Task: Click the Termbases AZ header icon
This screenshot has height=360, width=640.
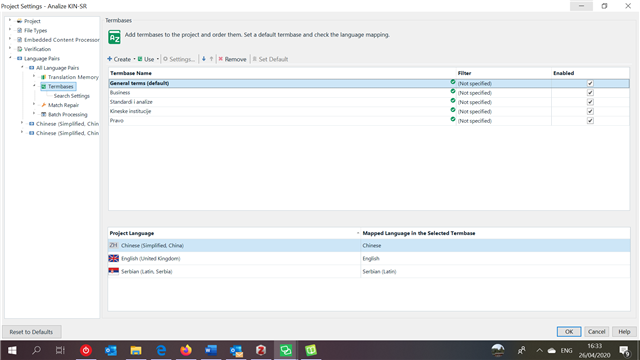Action: point(114,37)
